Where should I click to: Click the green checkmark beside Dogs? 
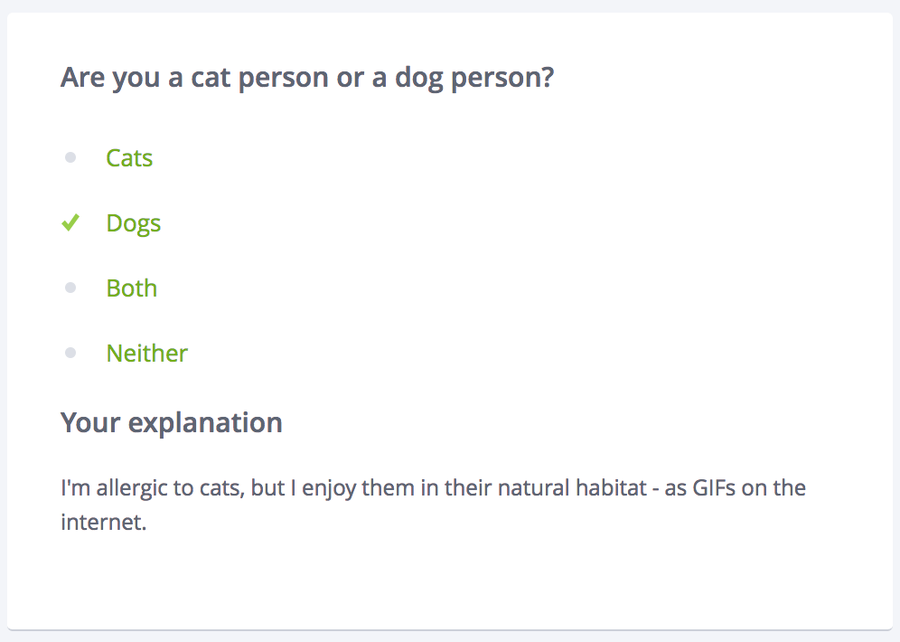point(70,223)
